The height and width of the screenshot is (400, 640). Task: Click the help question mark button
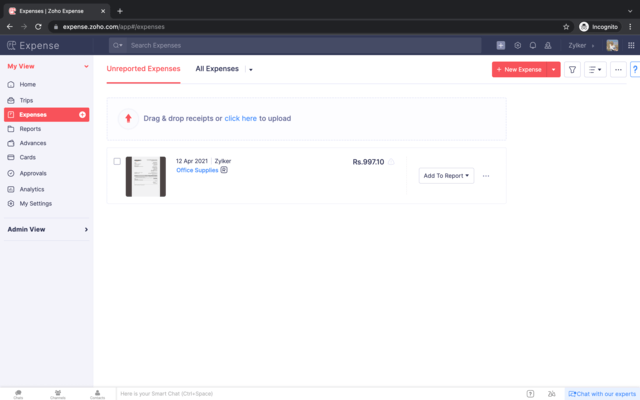click(635, 69)
